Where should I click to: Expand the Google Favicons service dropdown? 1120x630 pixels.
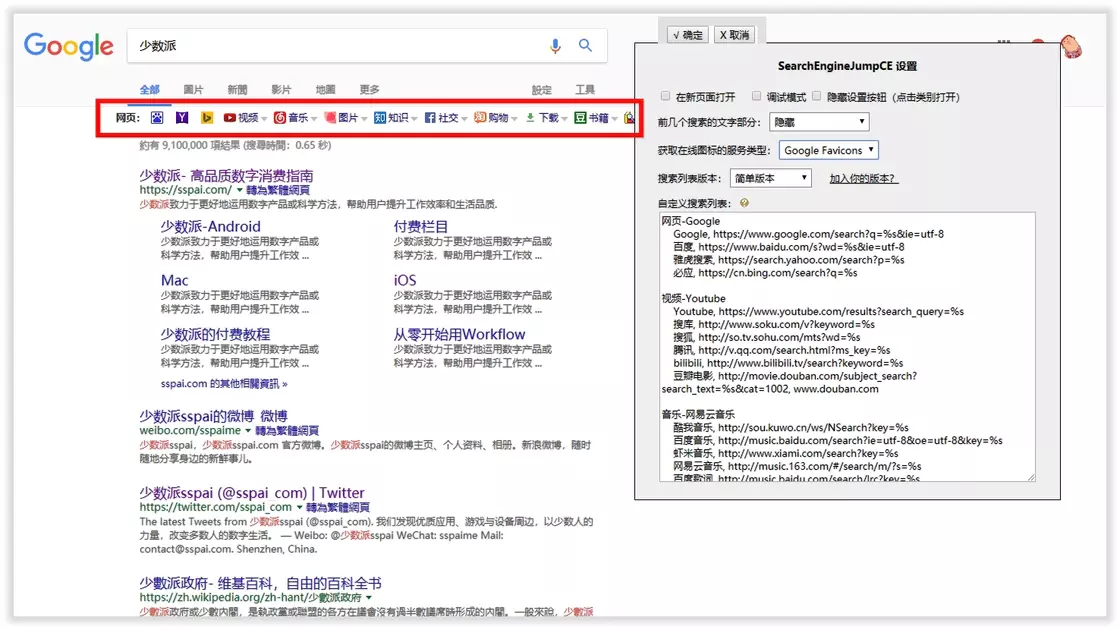[828, 151]
